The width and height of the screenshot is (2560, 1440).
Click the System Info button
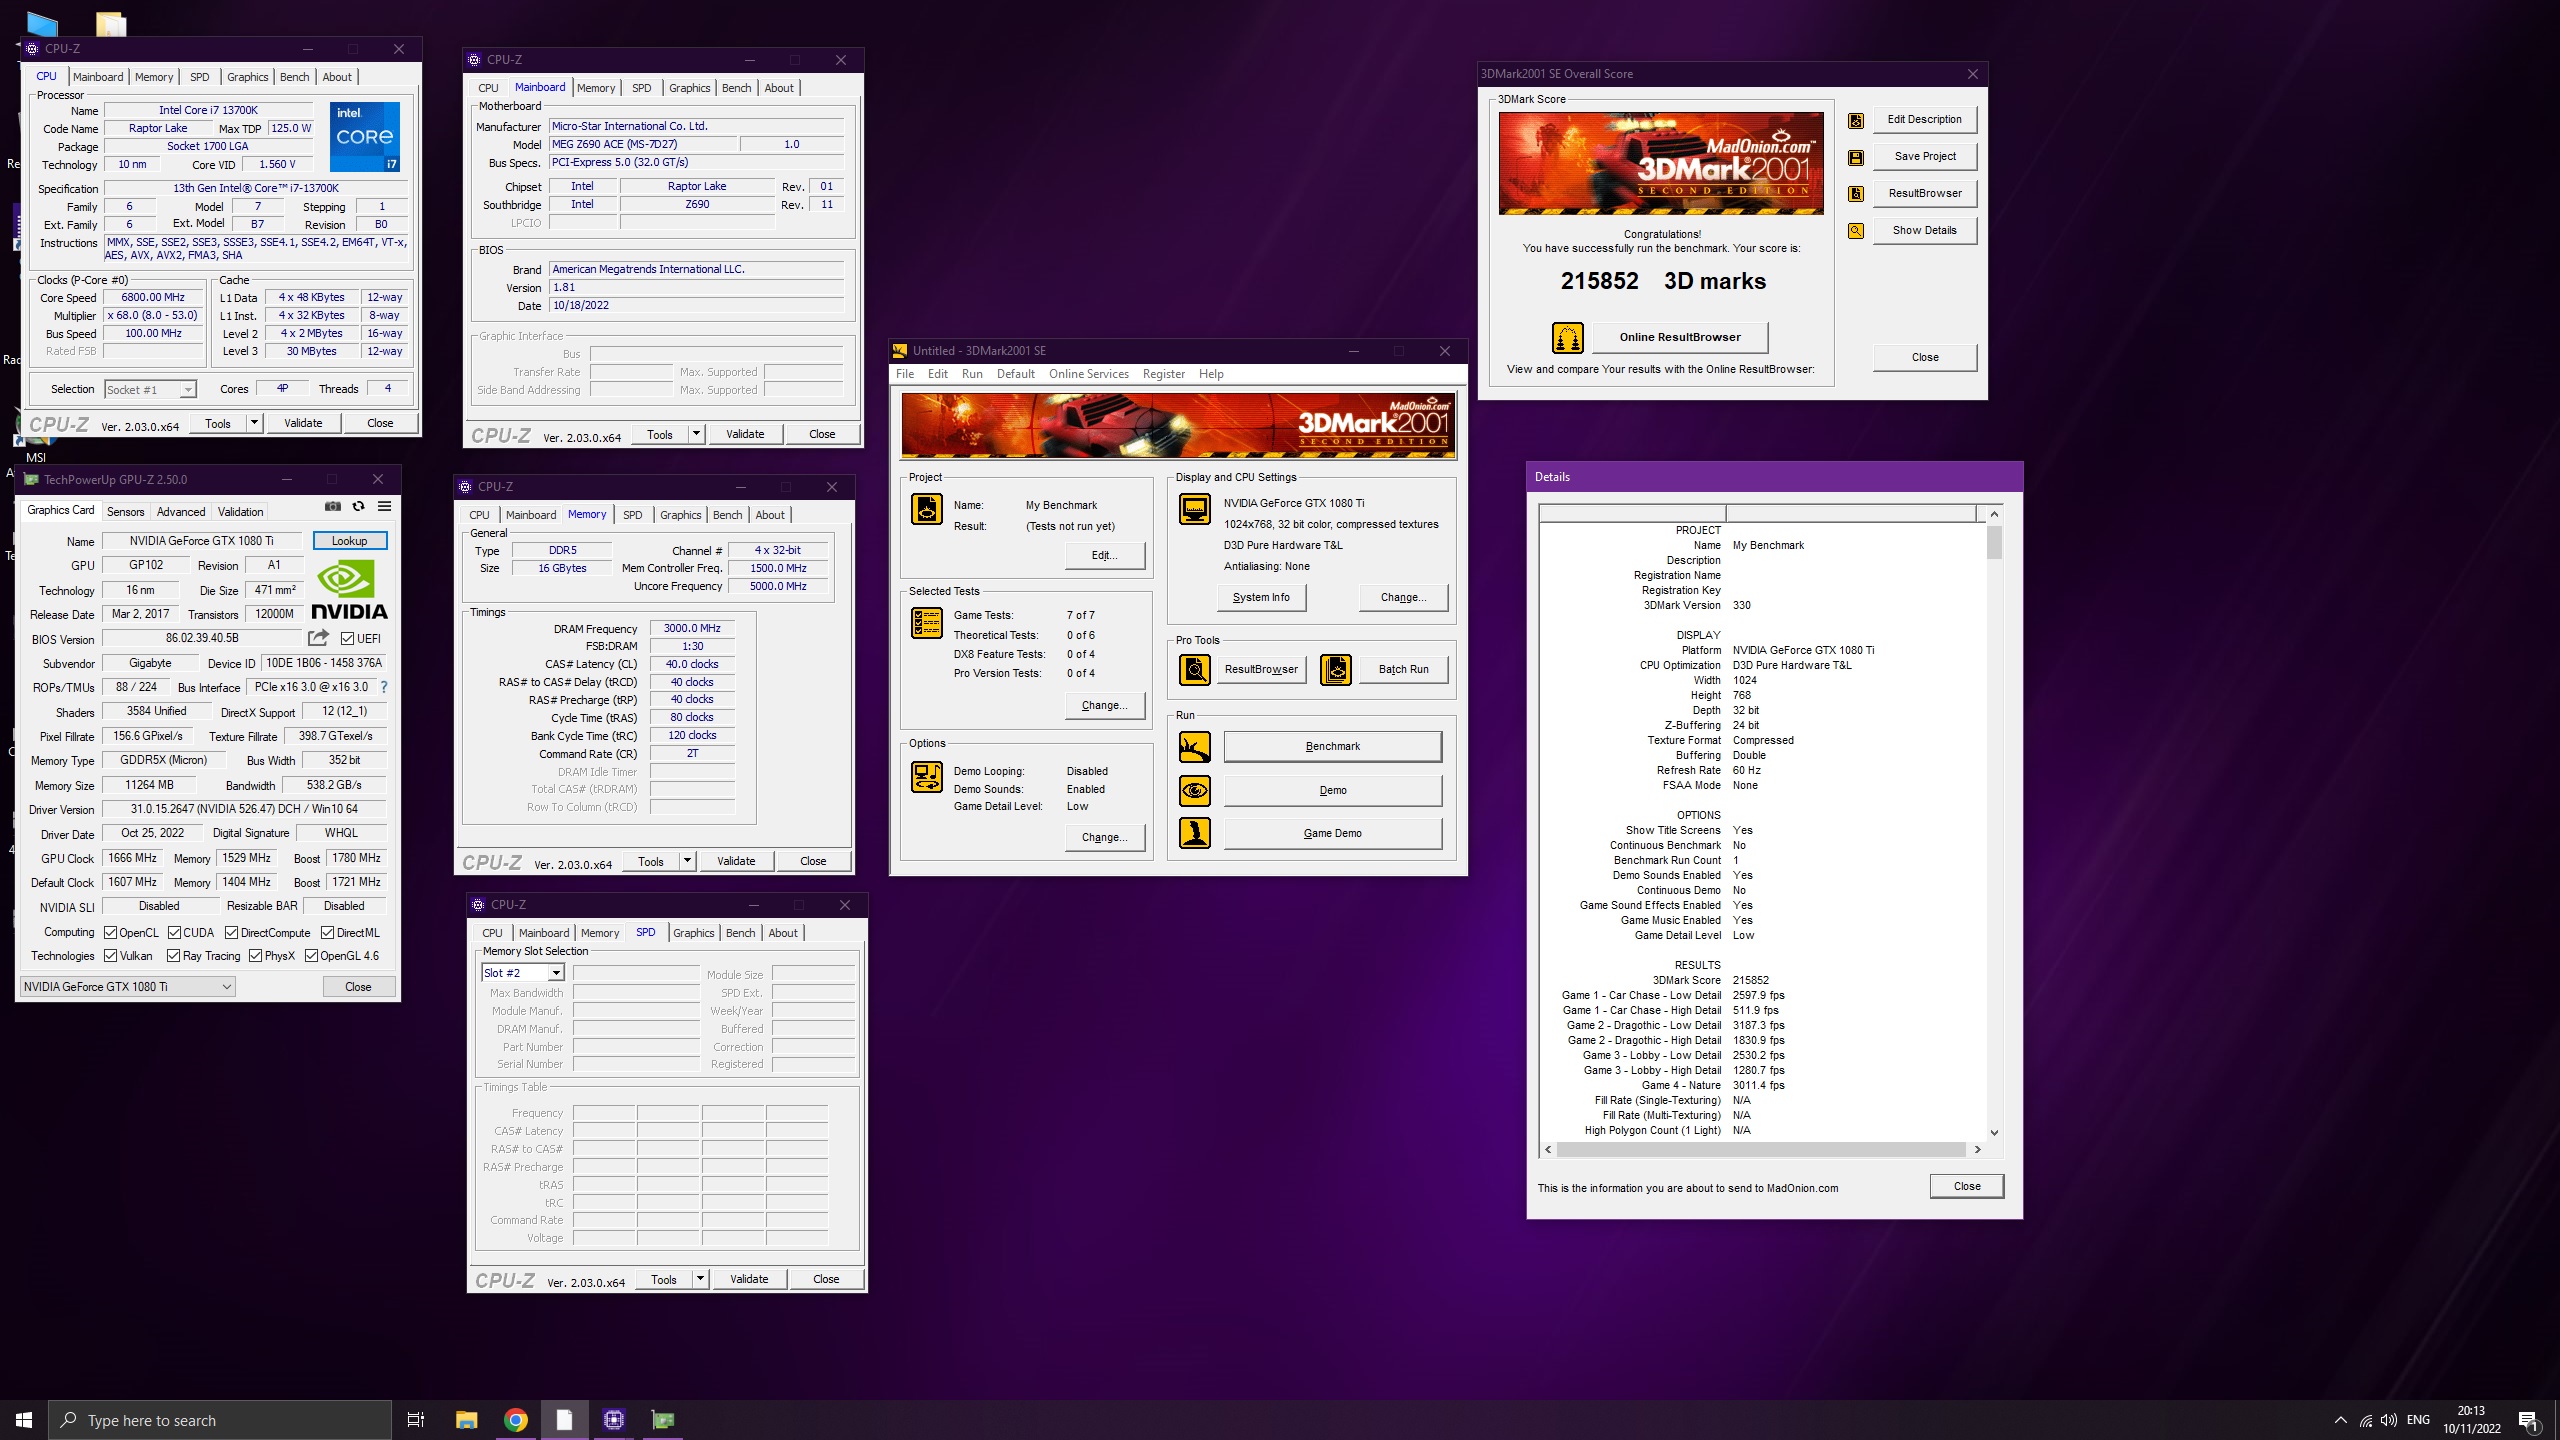[1262, 598]
